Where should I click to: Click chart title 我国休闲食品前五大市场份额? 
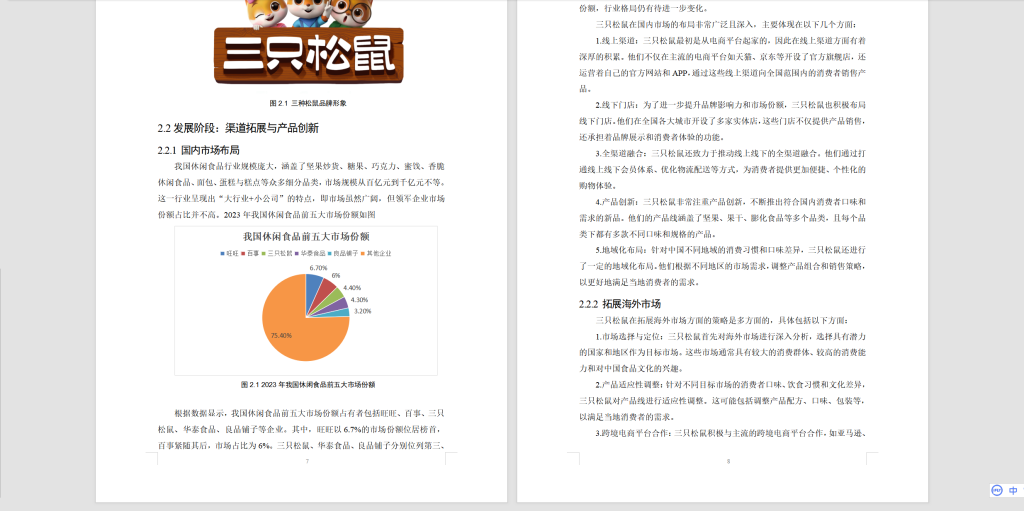pyautogui.click(x=306, y=237)
